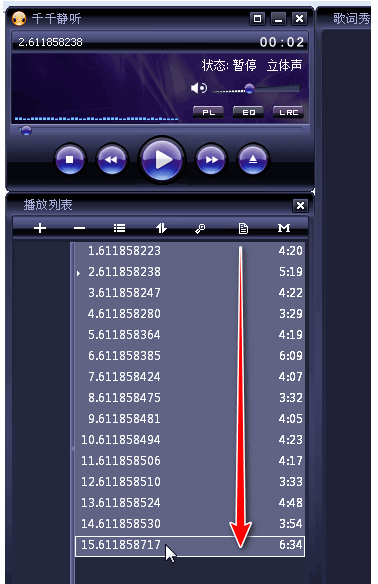Select track 8.611858475
Viewport: 378px width, 584px height.
point(190,398)
